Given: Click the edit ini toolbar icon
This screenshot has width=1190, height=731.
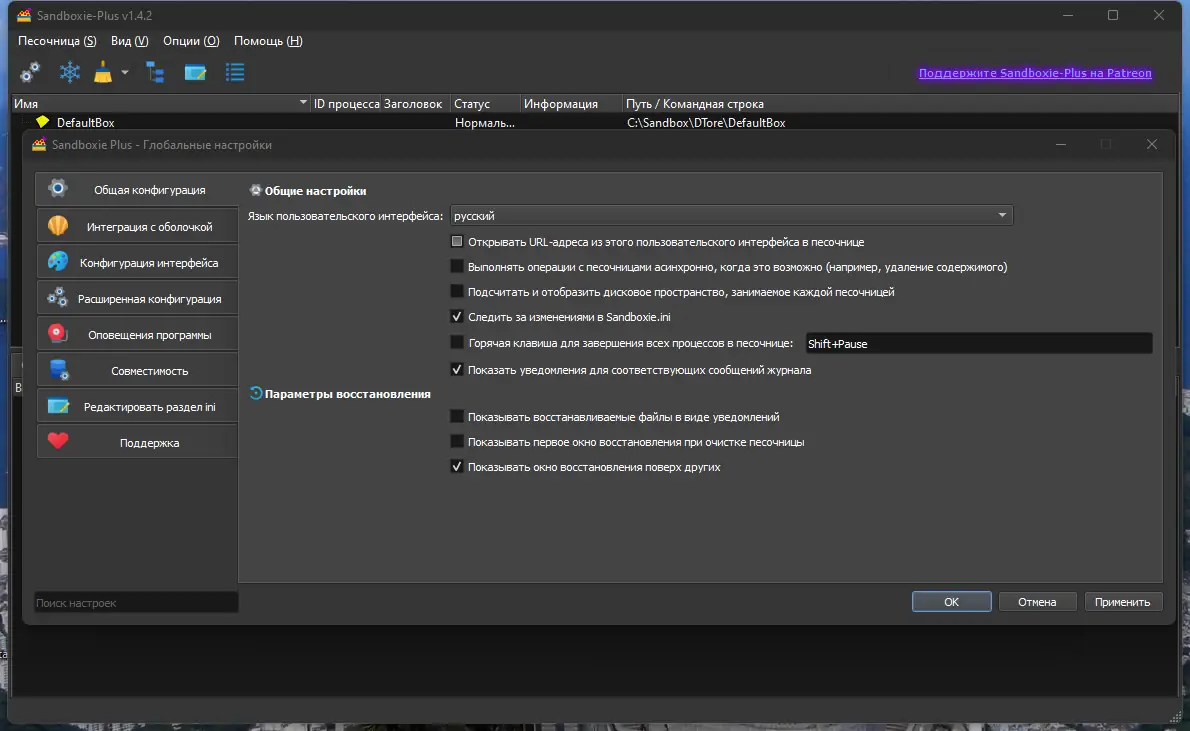Looking at the screenshot, I should click(x=195, y=72).
